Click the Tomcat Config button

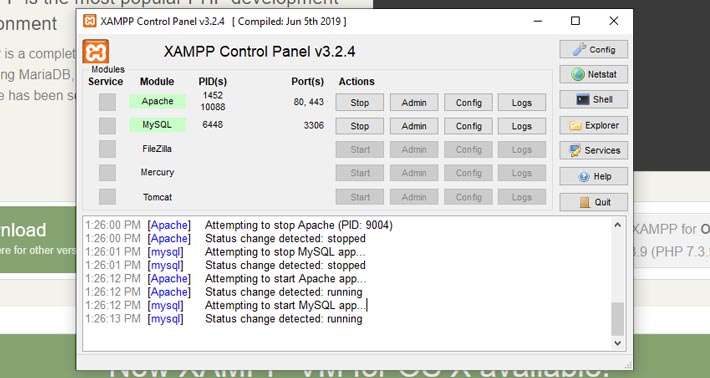pyautogui.click(x=468, y=197)
